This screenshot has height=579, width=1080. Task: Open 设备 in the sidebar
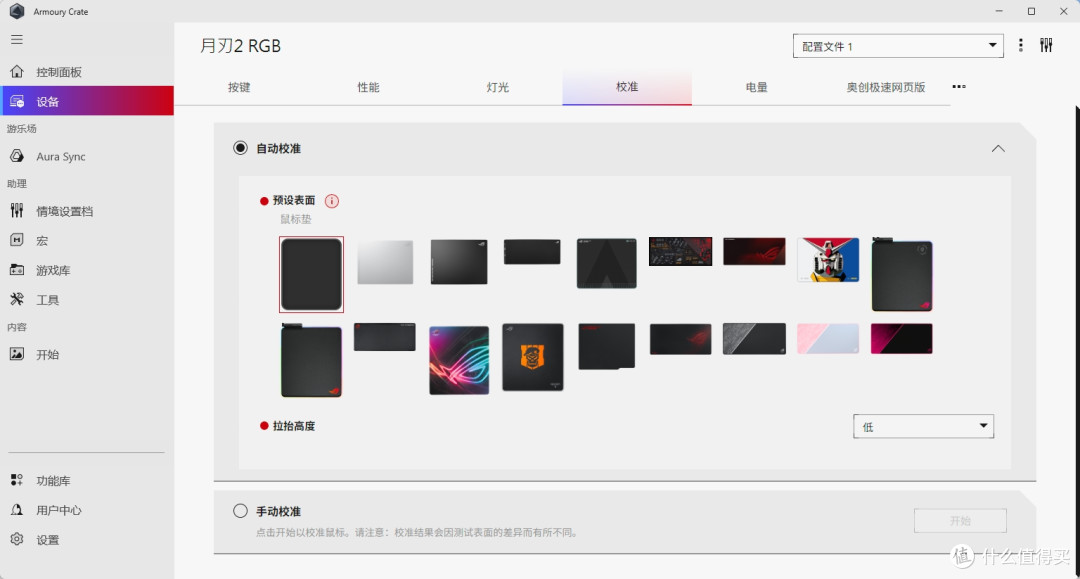pyautogui.click(x=87, y=101)
